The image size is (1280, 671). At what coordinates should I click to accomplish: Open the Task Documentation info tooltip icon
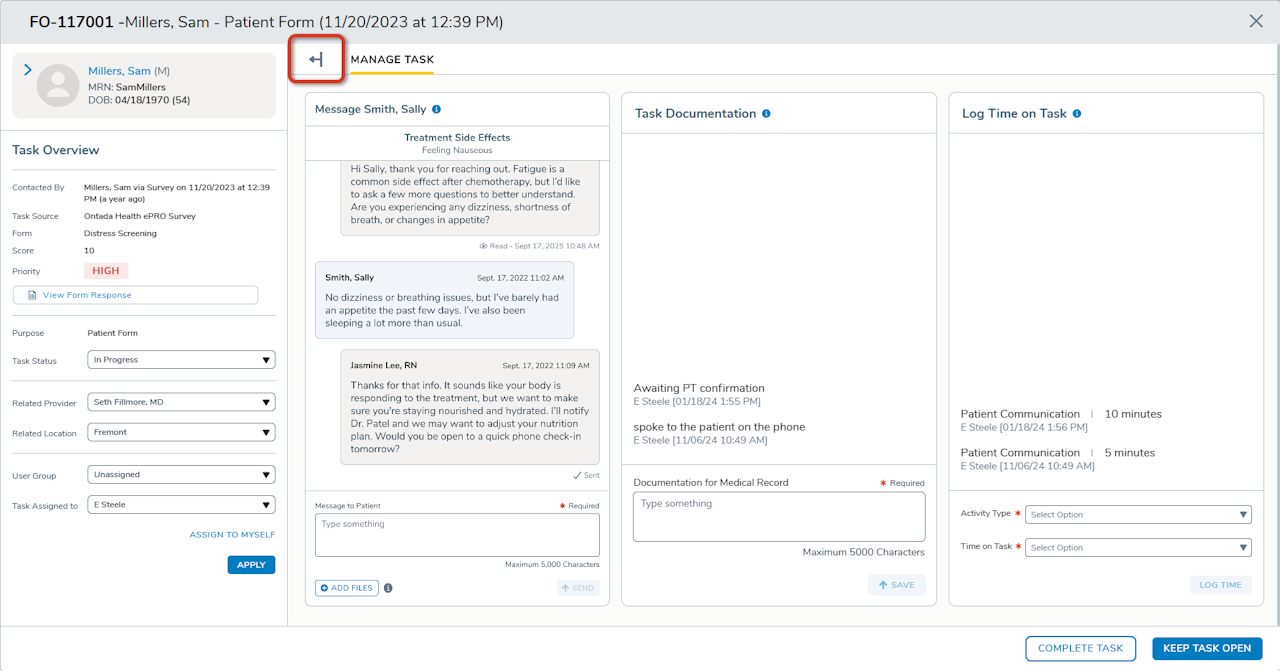tap(766, 113)
